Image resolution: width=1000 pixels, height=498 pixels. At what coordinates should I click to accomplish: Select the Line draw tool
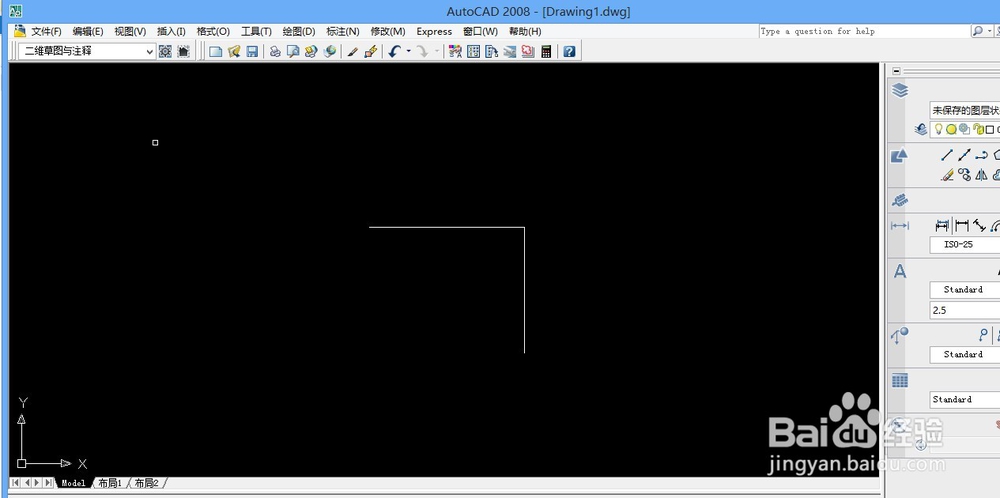[947, 155]
